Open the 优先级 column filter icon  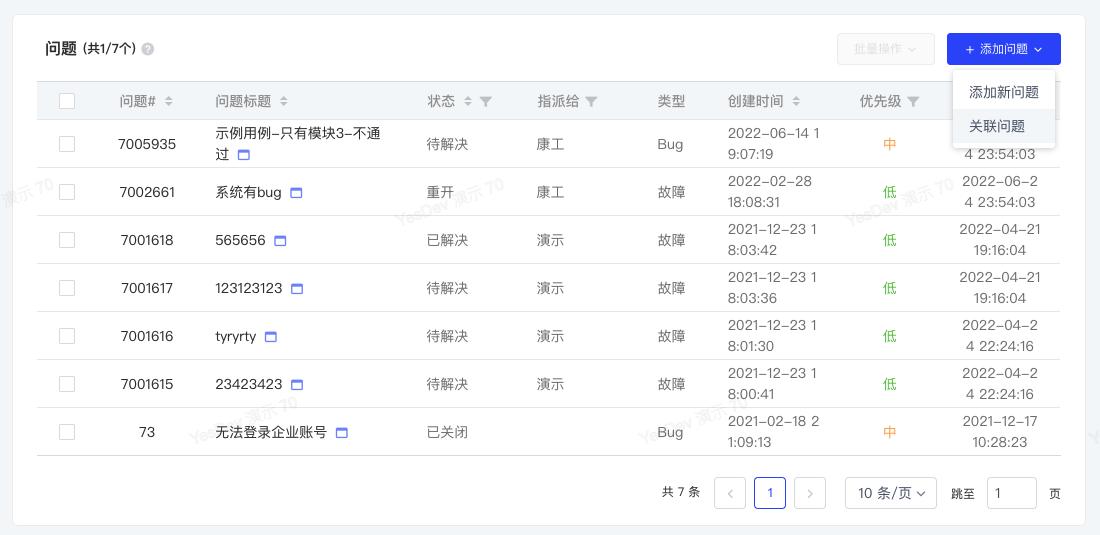pos(913,102)
